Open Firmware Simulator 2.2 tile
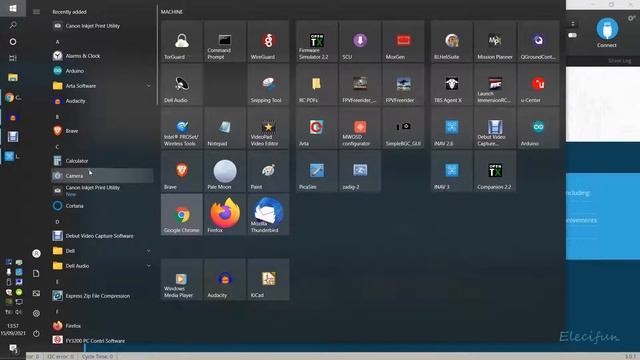The image size is (640, 360). click(317, 42)
